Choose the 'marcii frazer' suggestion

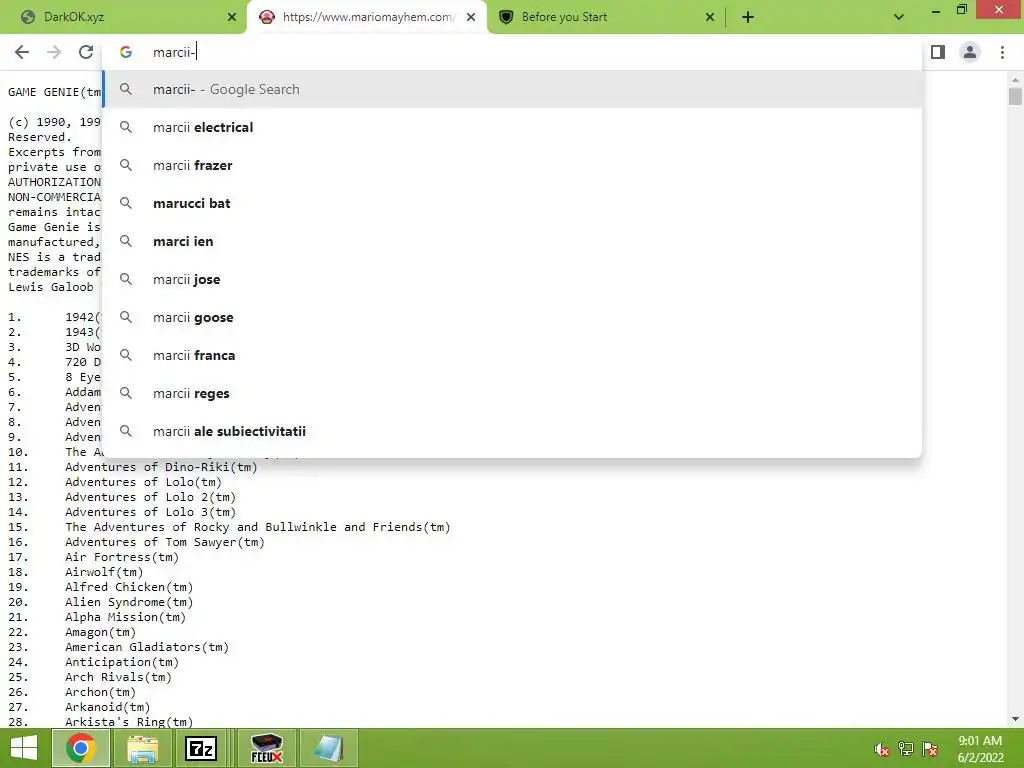(x=513, y=165)
